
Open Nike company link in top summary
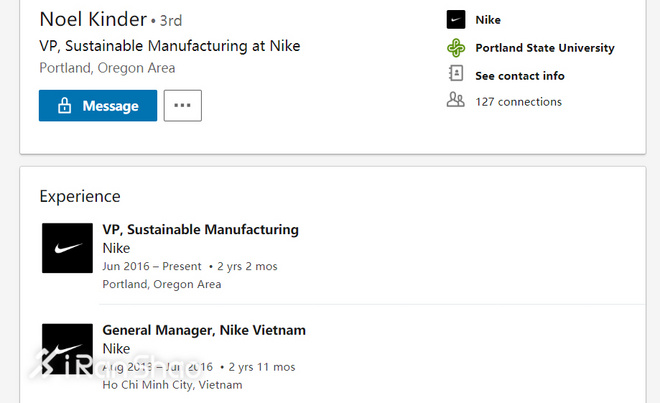pyautogui.click(x=488, y=20)
